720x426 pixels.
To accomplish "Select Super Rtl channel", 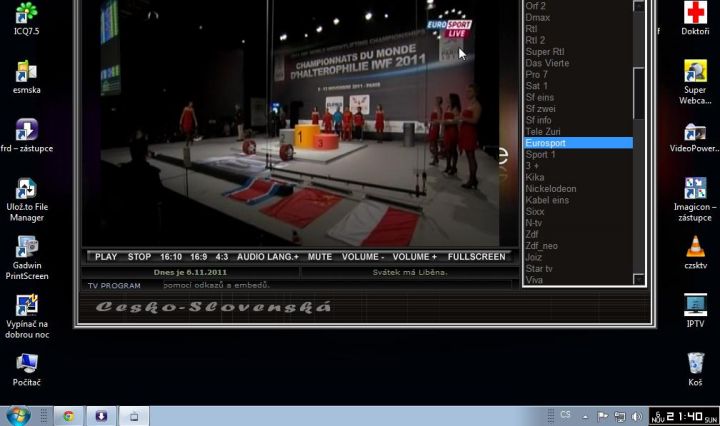I will click(x=545, y=51).
